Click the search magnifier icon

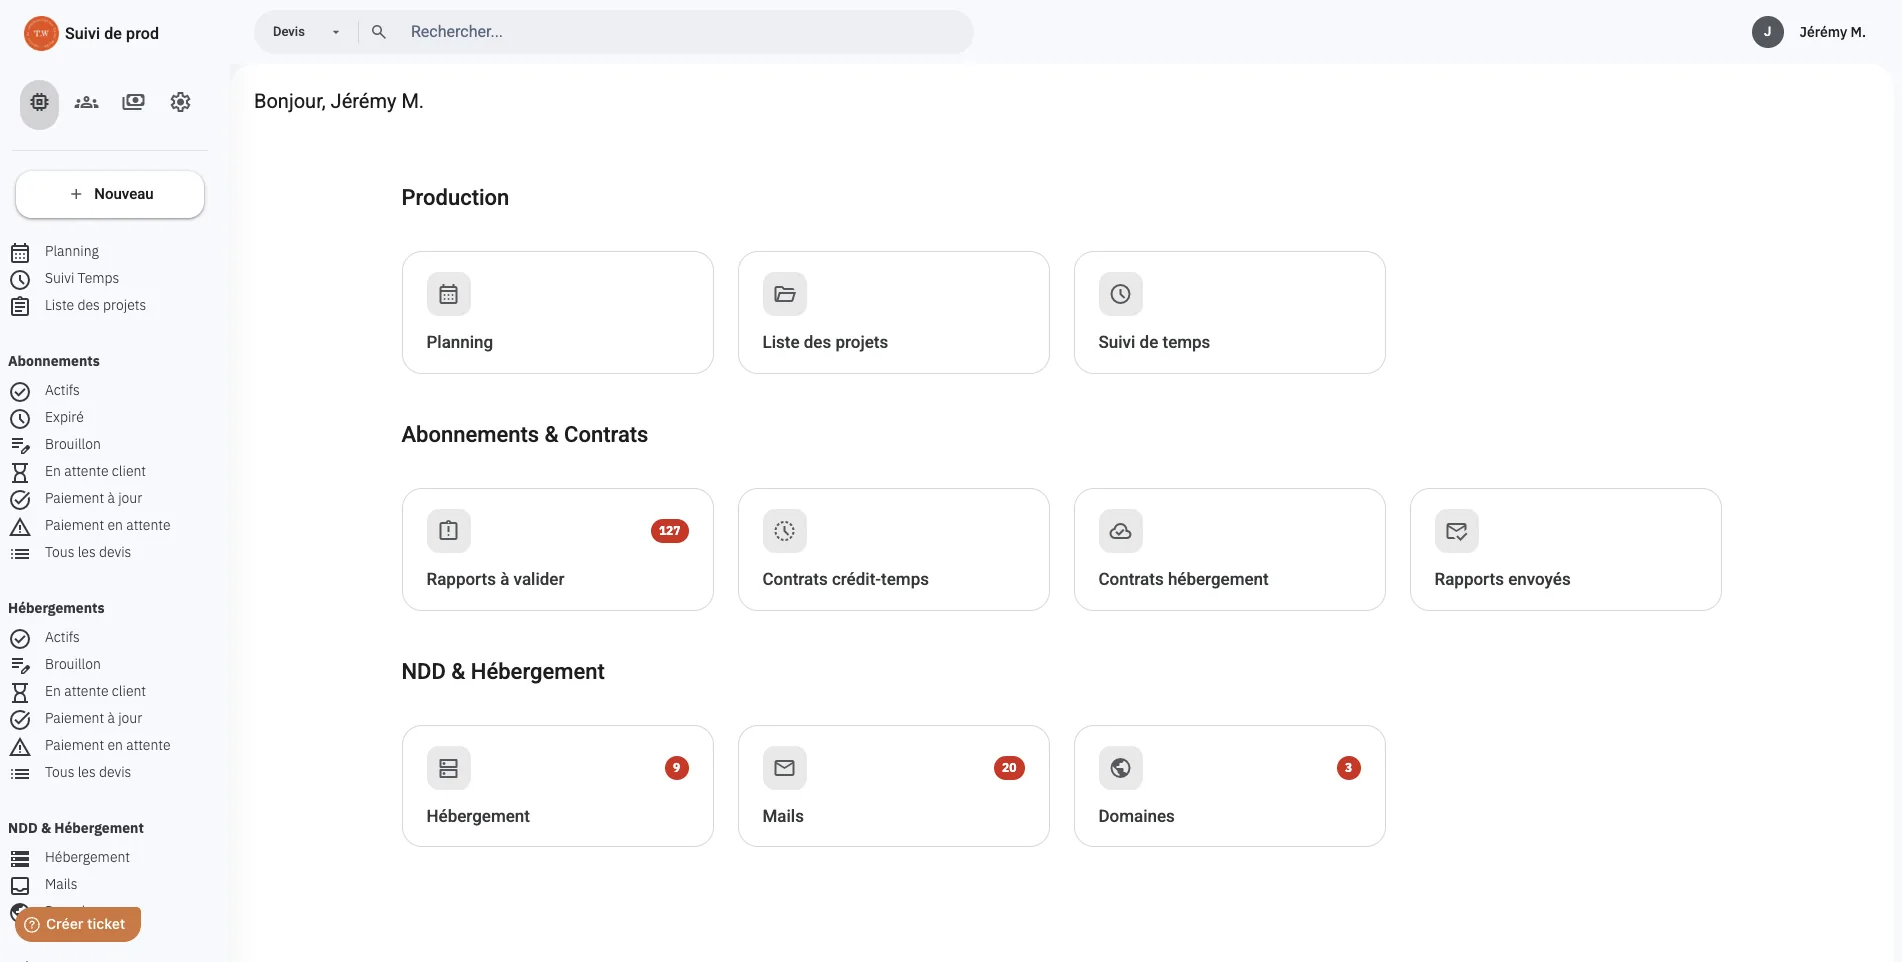coord(378,32)
